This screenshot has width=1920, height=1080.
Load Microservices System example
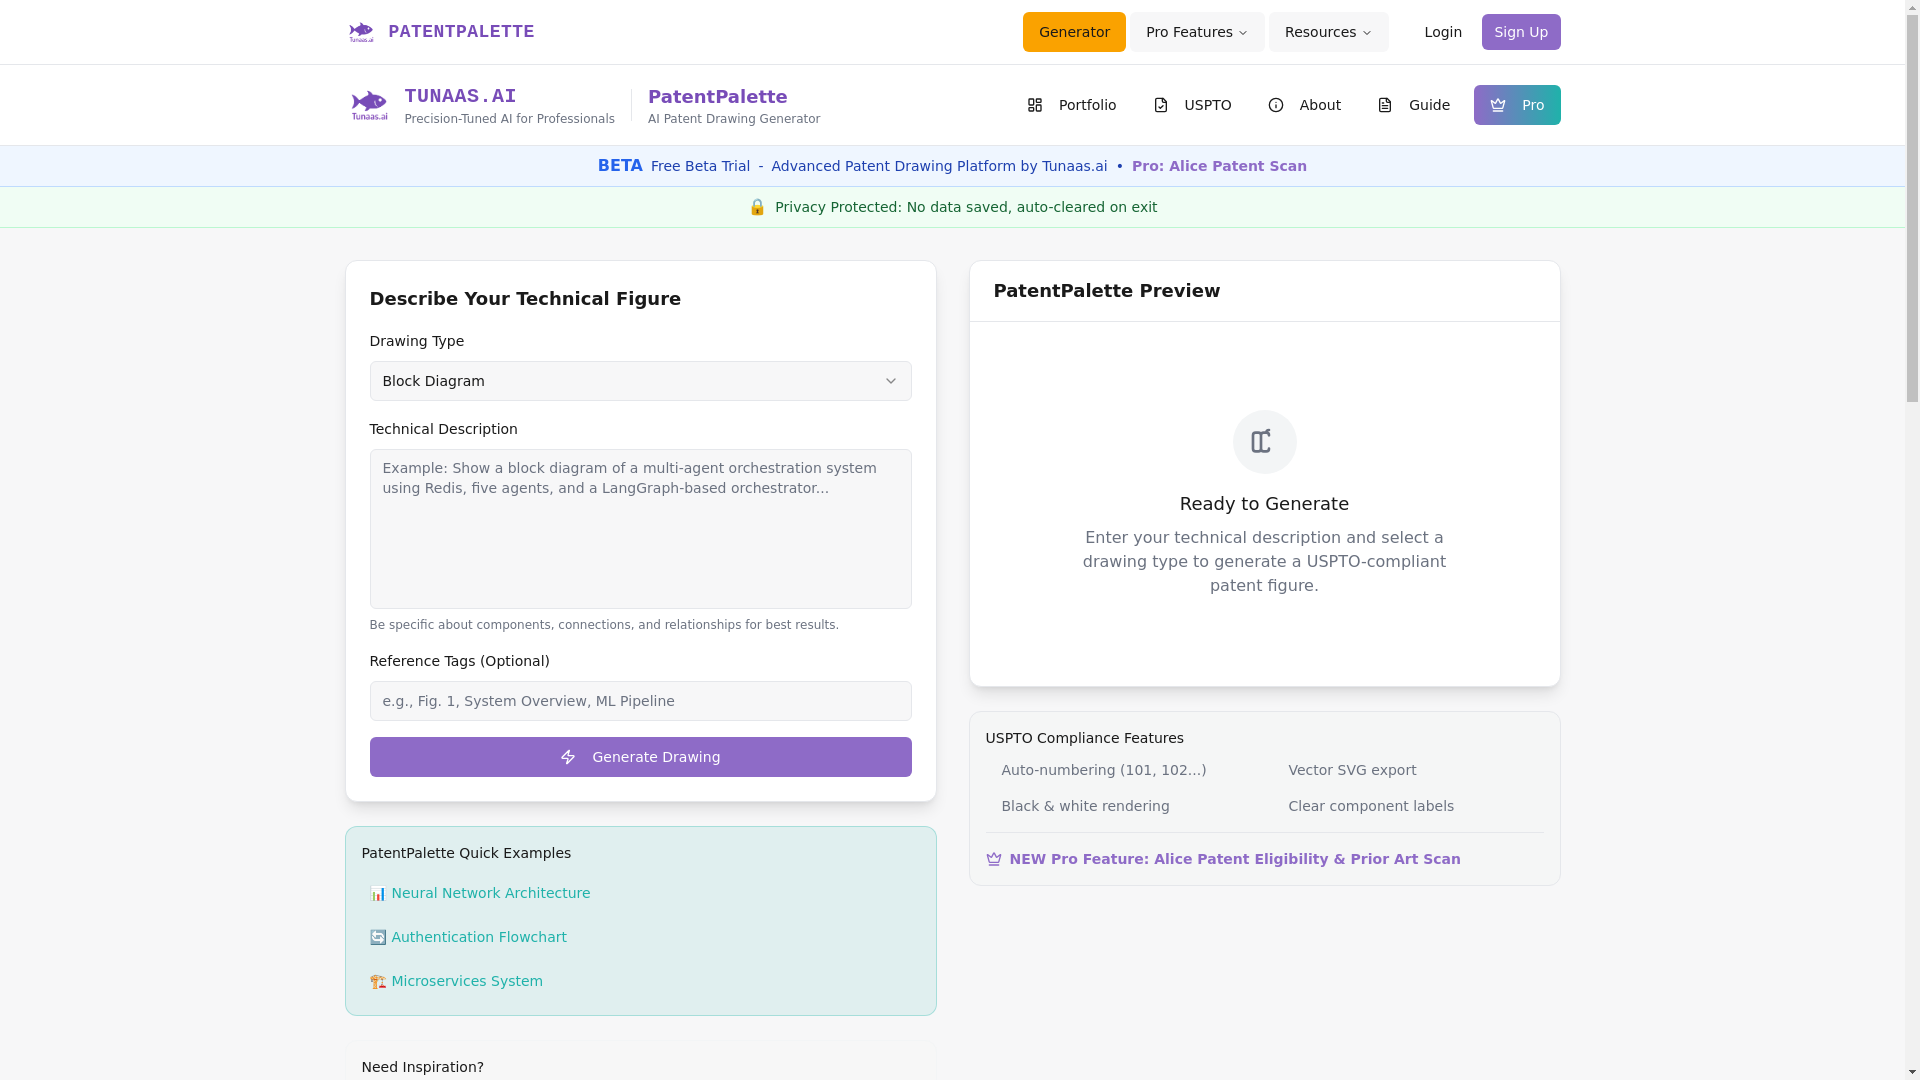[x=456, y=981]
